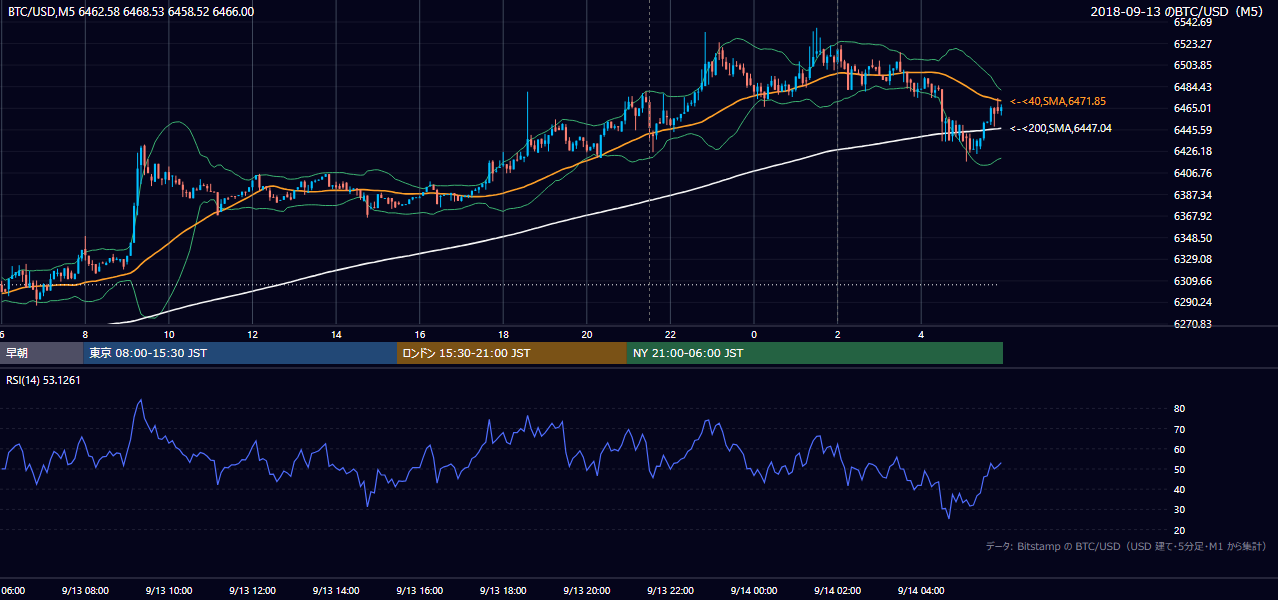Click the 6445.59 price axis label
This screenshot has height=600, width=1278.
(x=1192, y=130)
